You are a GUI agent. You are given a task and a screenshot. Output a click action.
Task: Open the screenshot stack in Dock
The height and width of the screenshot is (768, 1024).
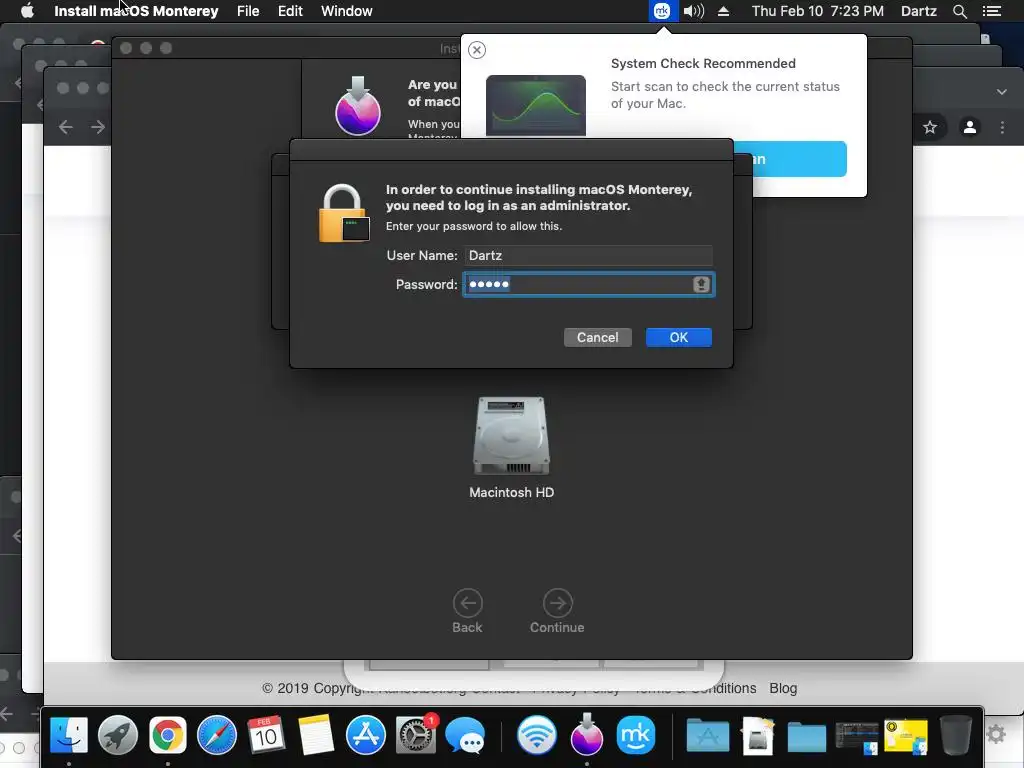[x=857, y=738]
